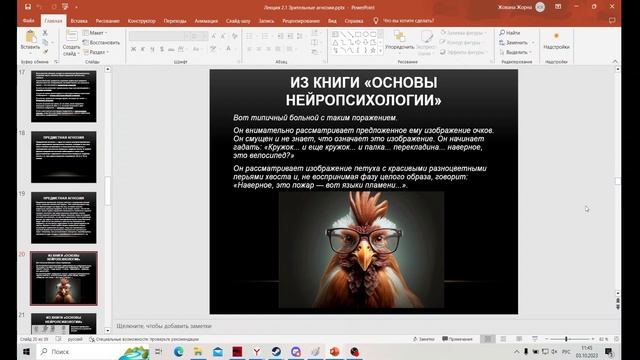Image resolution: width=640 pixels, height=360 pixels.
Task: Open Quick Access Toolbar customize dropdown
Action: coord(76,7)
